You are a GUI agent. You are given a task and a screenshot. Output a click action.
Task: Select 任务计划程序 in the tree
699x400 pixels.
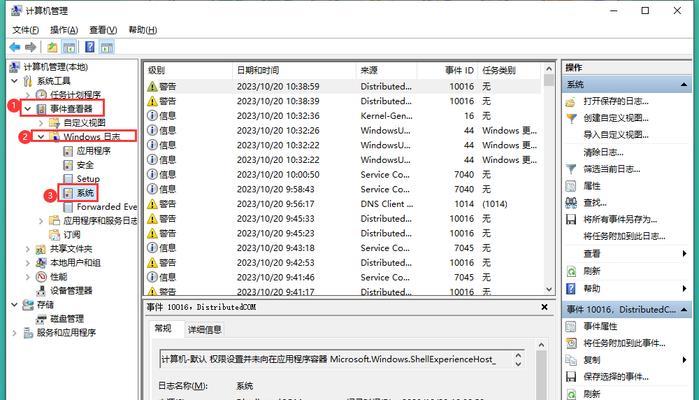(75, 95)
